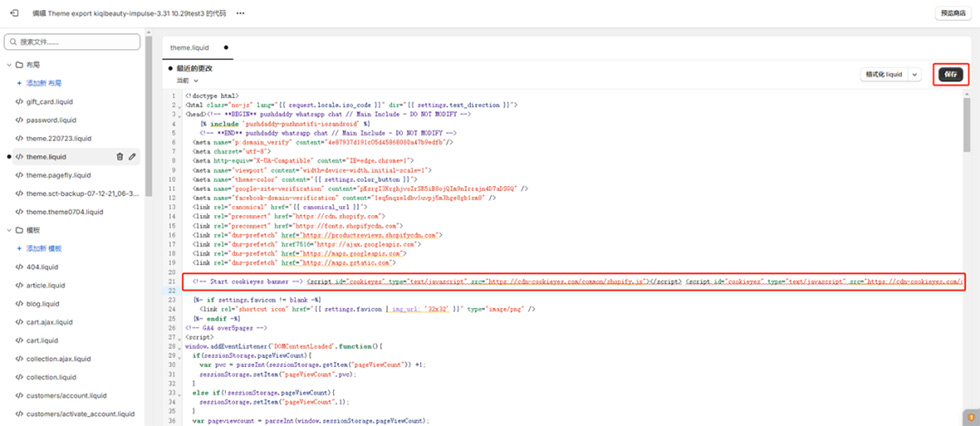
Task: Click the unsaved dot on theme.liquid tab
Action: point(225,47)
